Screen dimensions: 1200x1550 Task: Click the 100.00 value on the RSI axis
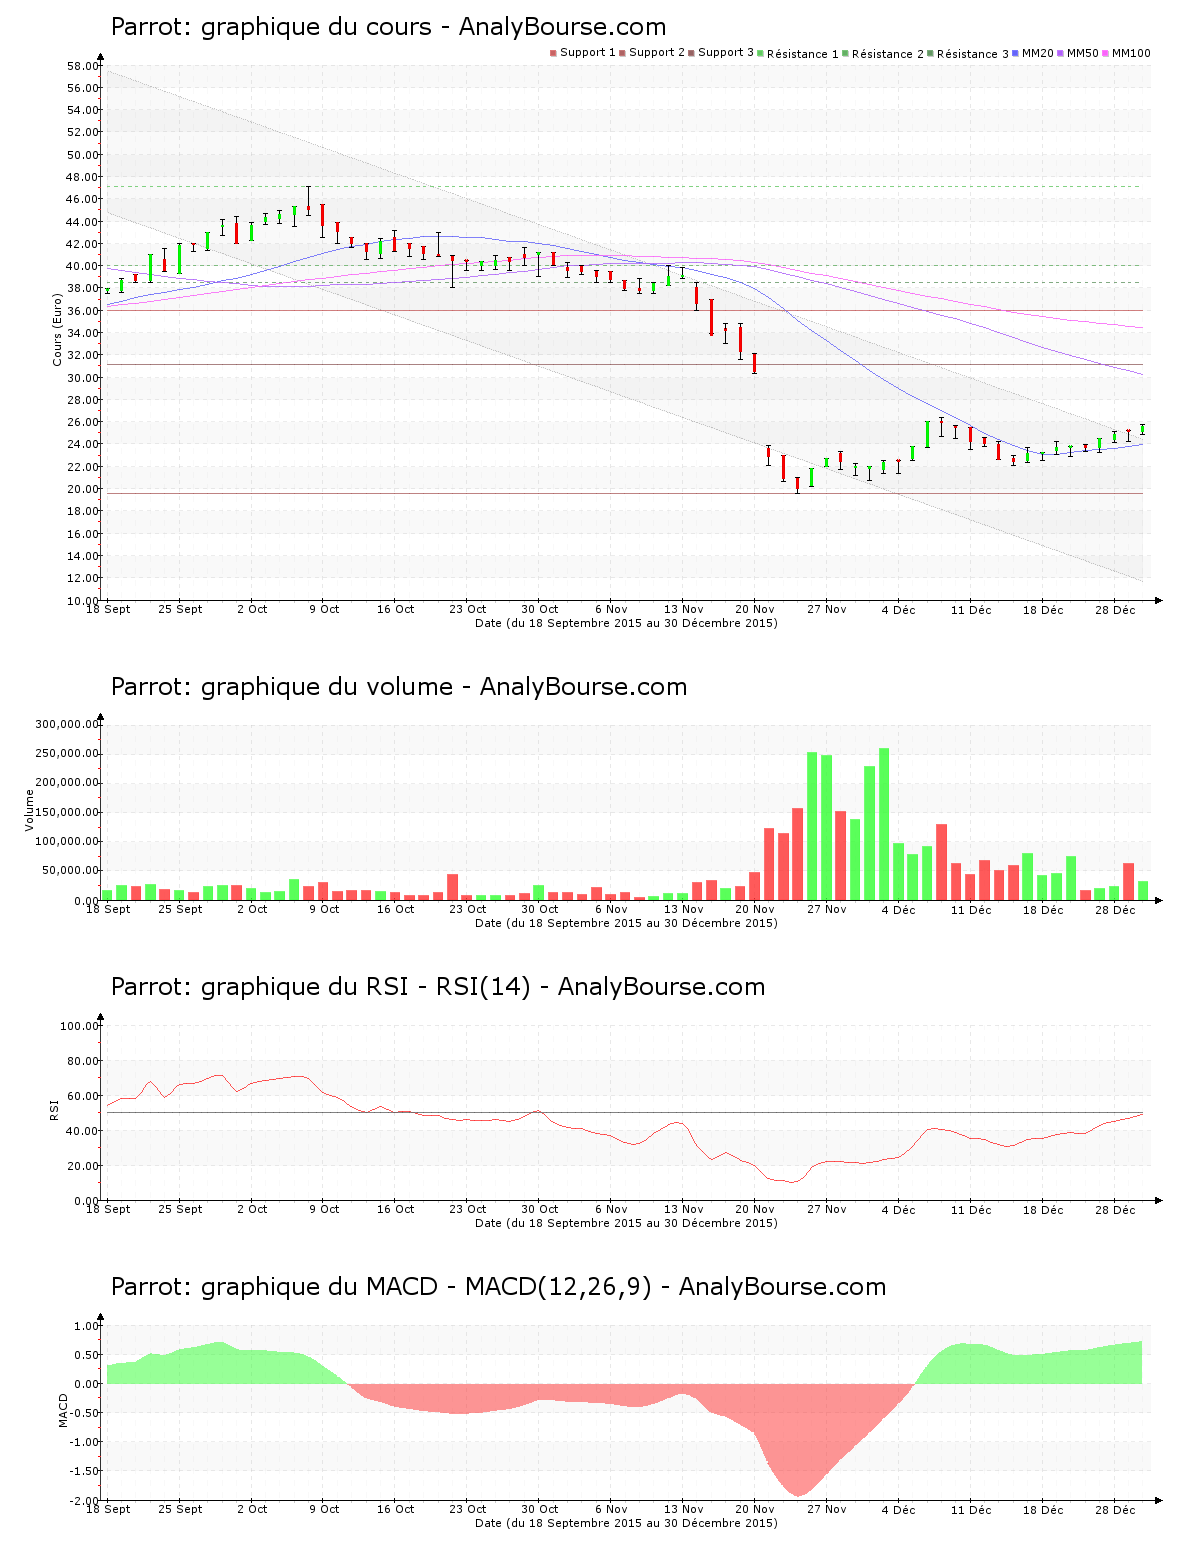pos(80,1026)
